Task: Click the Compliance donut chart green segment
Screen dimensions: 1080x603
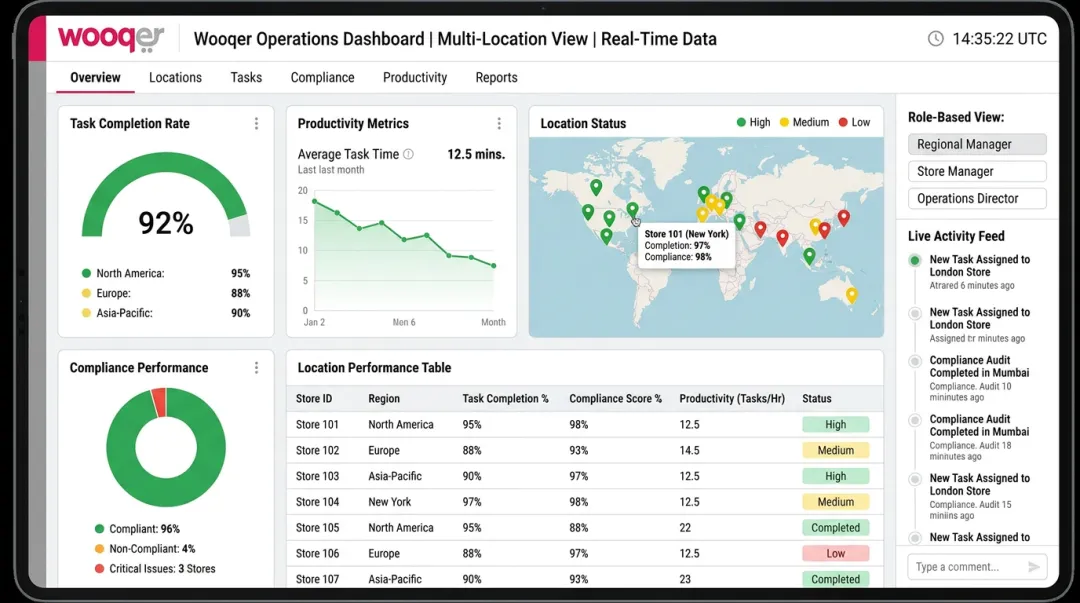Action: coord(165,493)
